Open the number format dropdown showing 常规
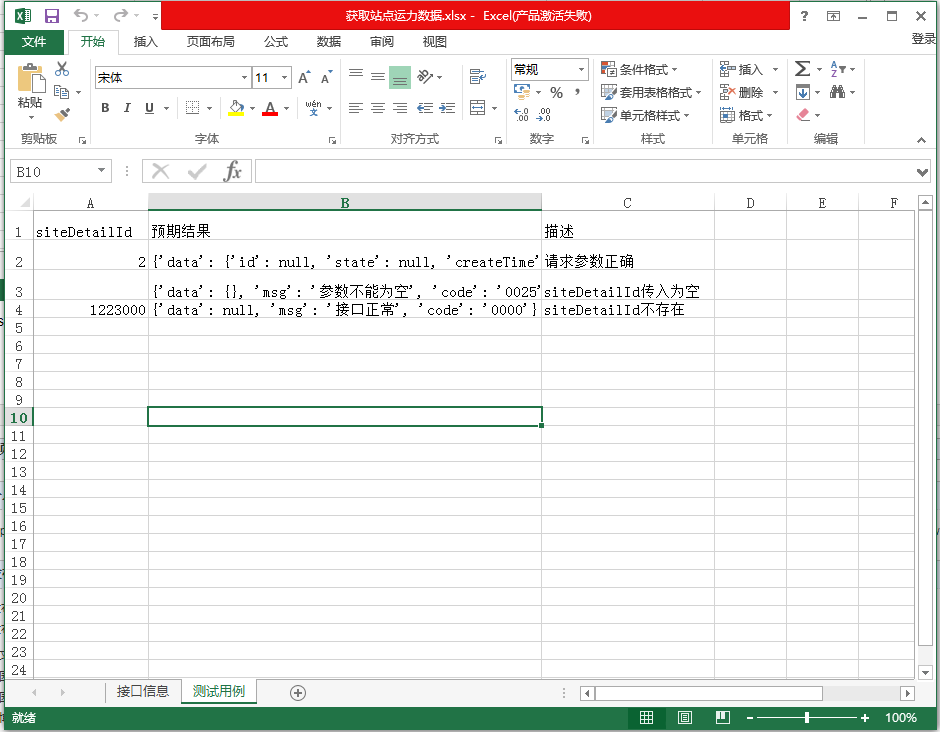The image size is (940, 732). coord(546,69)
